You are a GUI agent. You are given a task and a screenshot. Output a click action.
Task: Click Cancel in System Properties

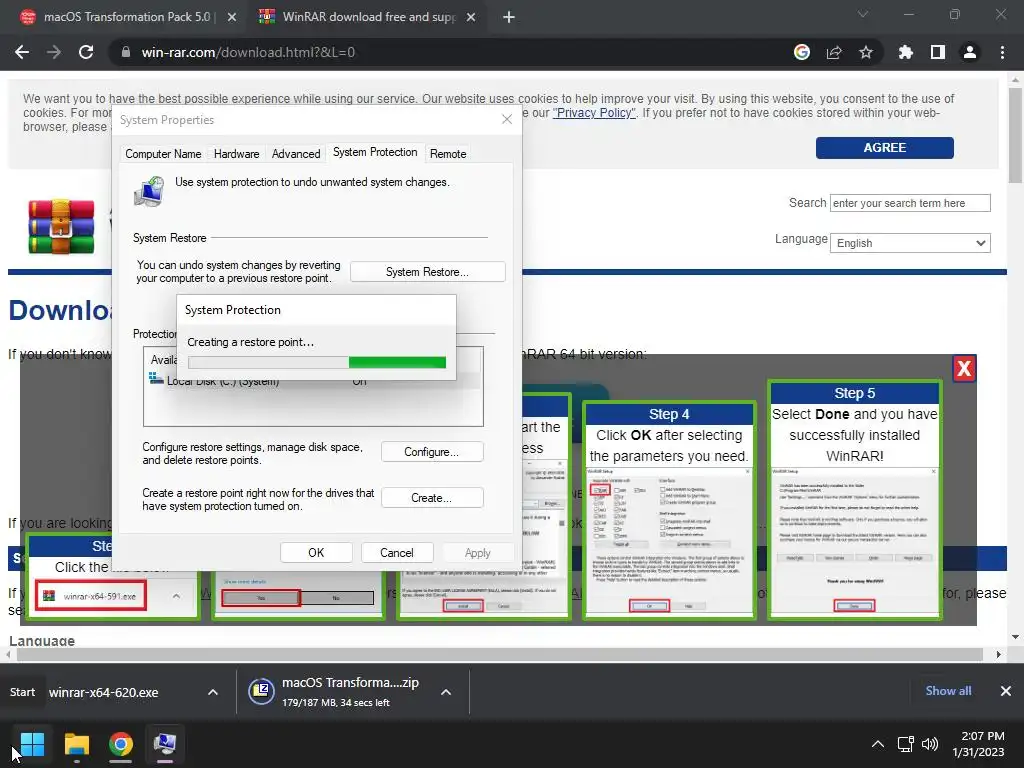point(396,552)
